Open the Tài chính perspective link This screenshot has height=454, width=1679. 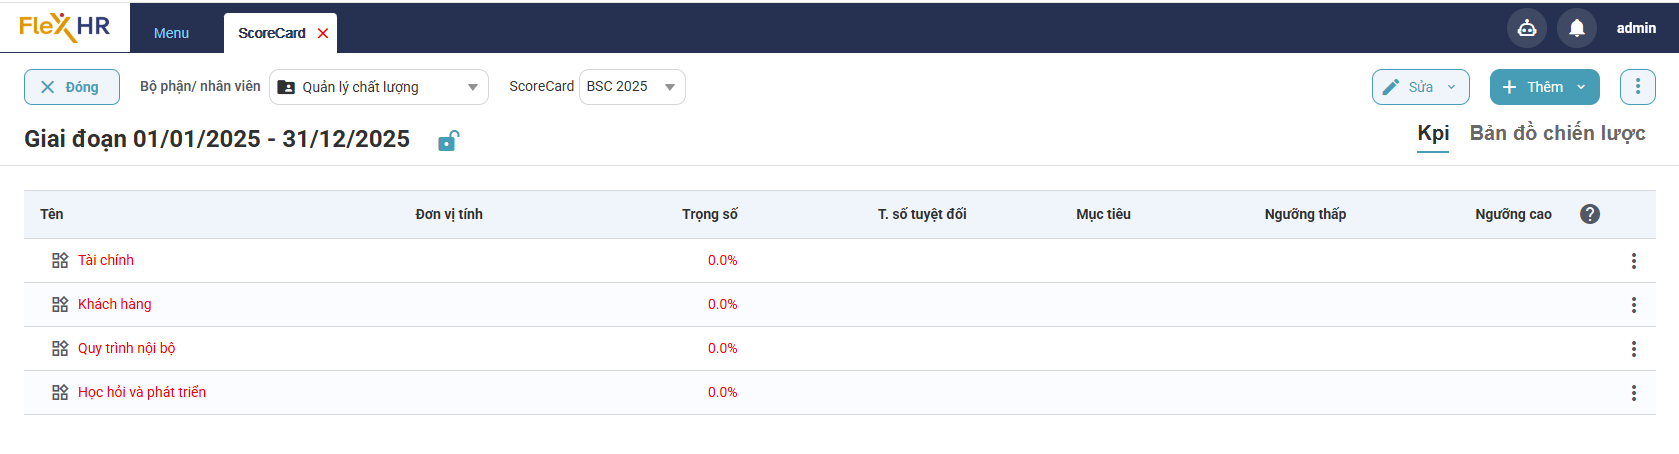pyautogui.click(x=106, y=260)
